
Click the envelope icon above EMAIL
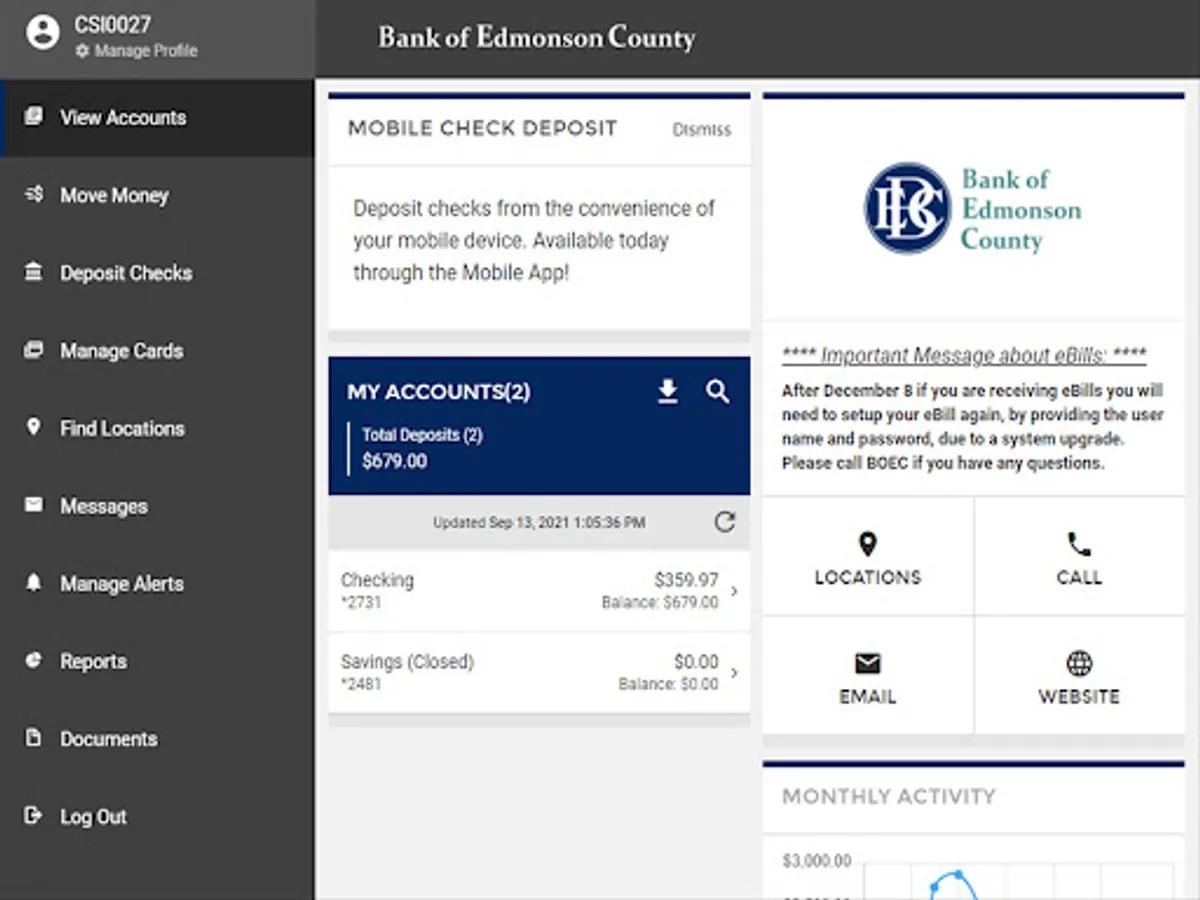868,663
